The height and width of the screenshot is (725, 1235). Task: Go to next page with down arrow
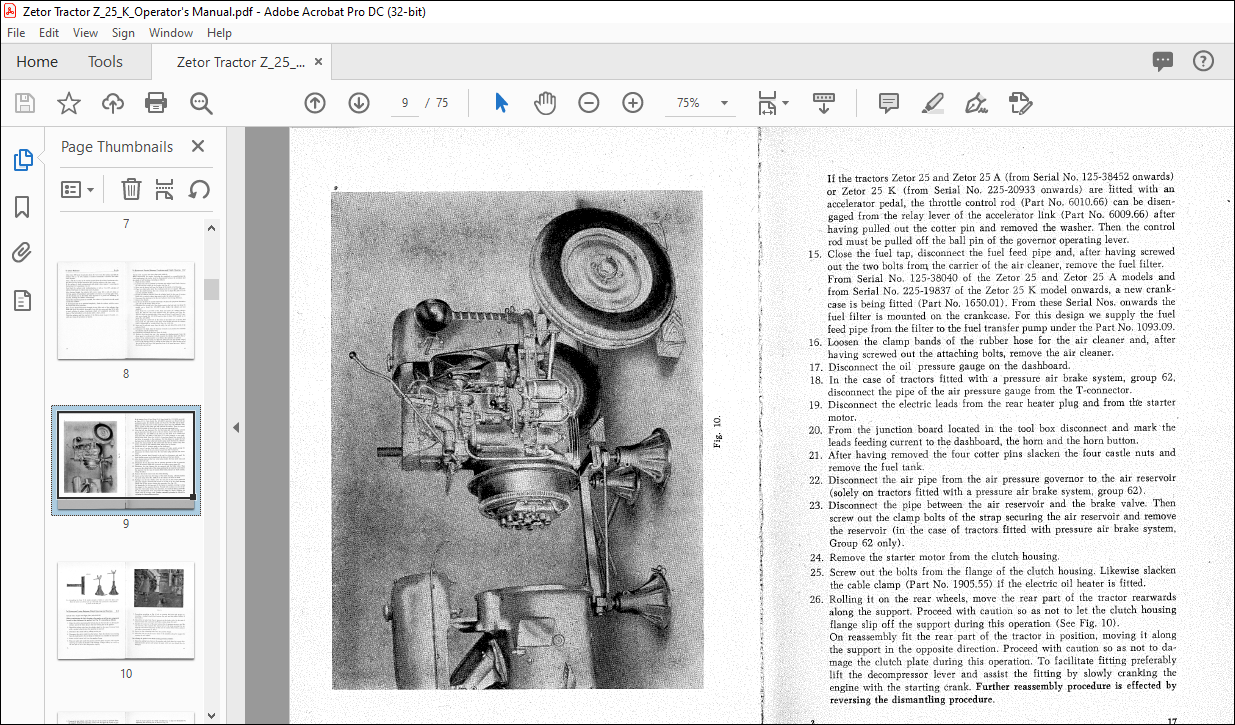tap(359, 103)
